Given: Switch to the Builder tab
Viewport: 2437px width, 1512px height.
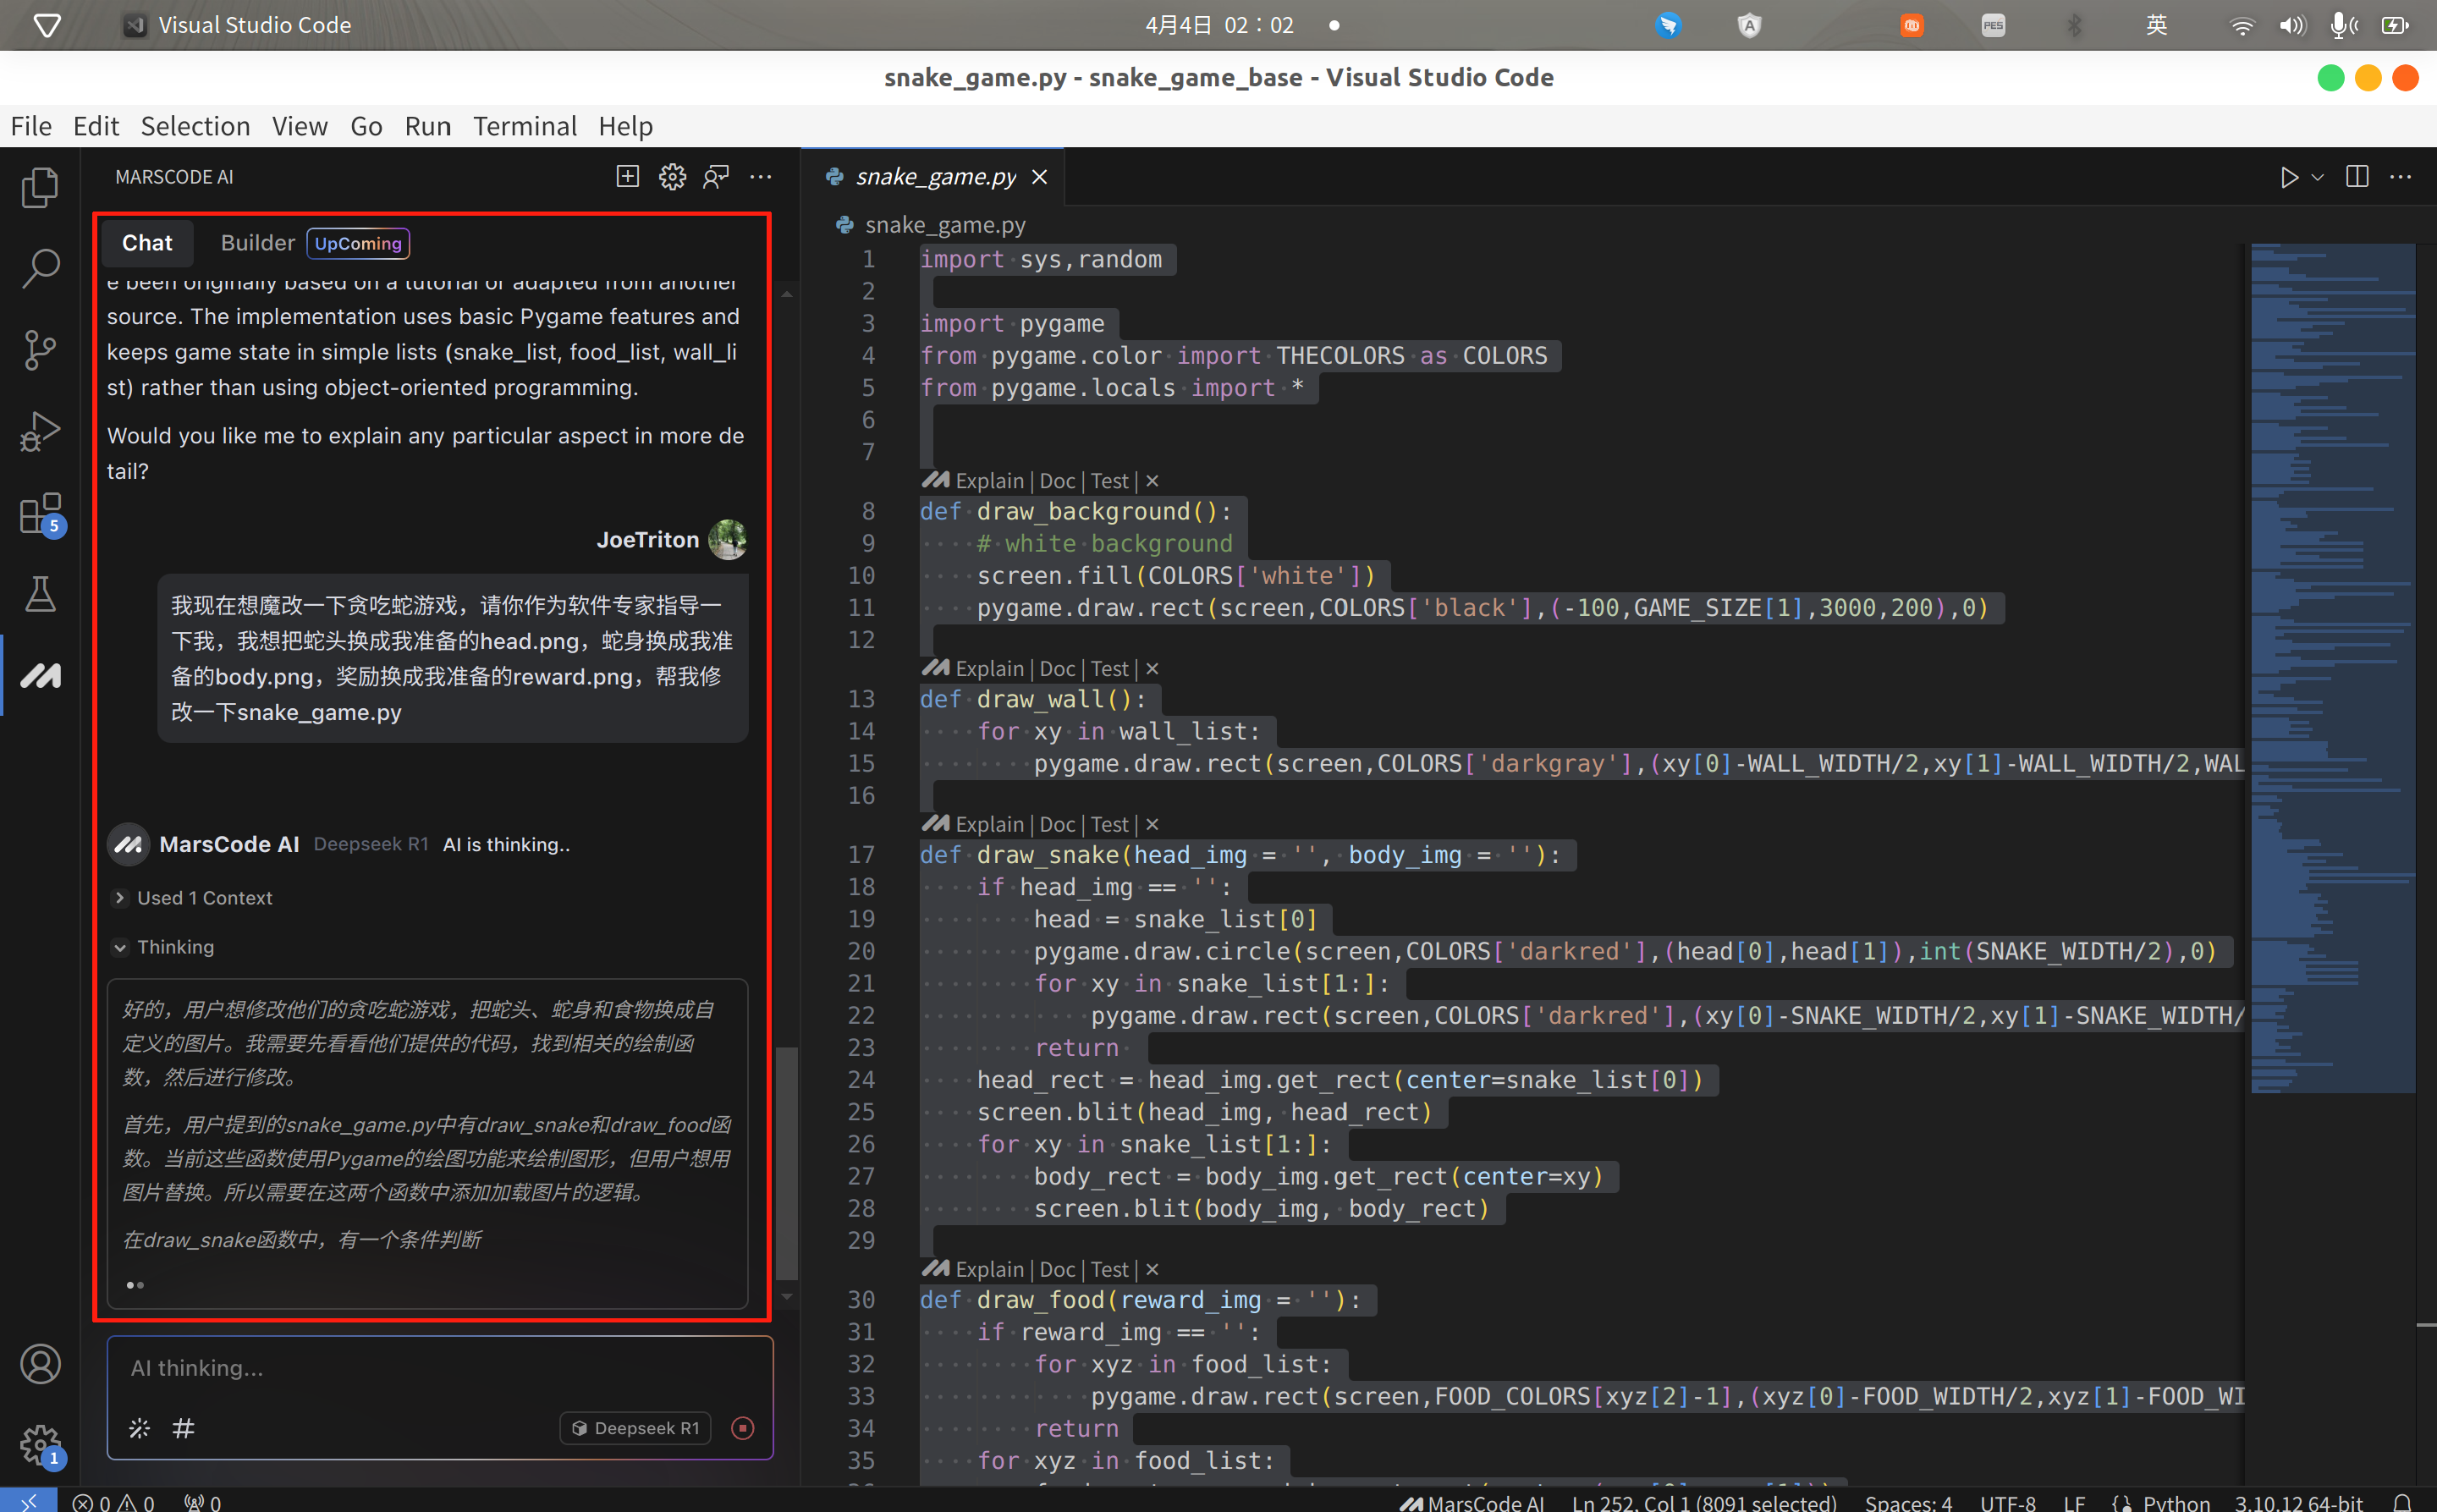Looking at the screenshot, I should point(257,243).
